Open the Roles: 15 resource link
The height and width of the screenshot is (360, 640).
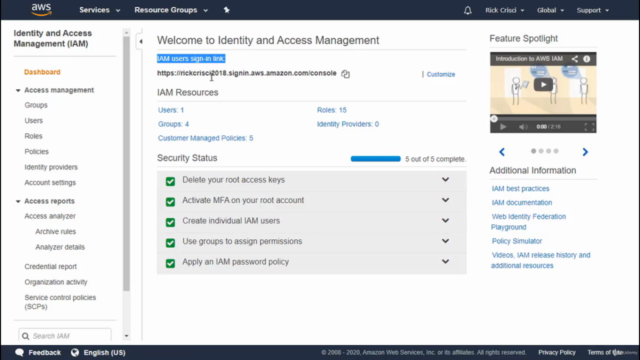click(331, 110)
